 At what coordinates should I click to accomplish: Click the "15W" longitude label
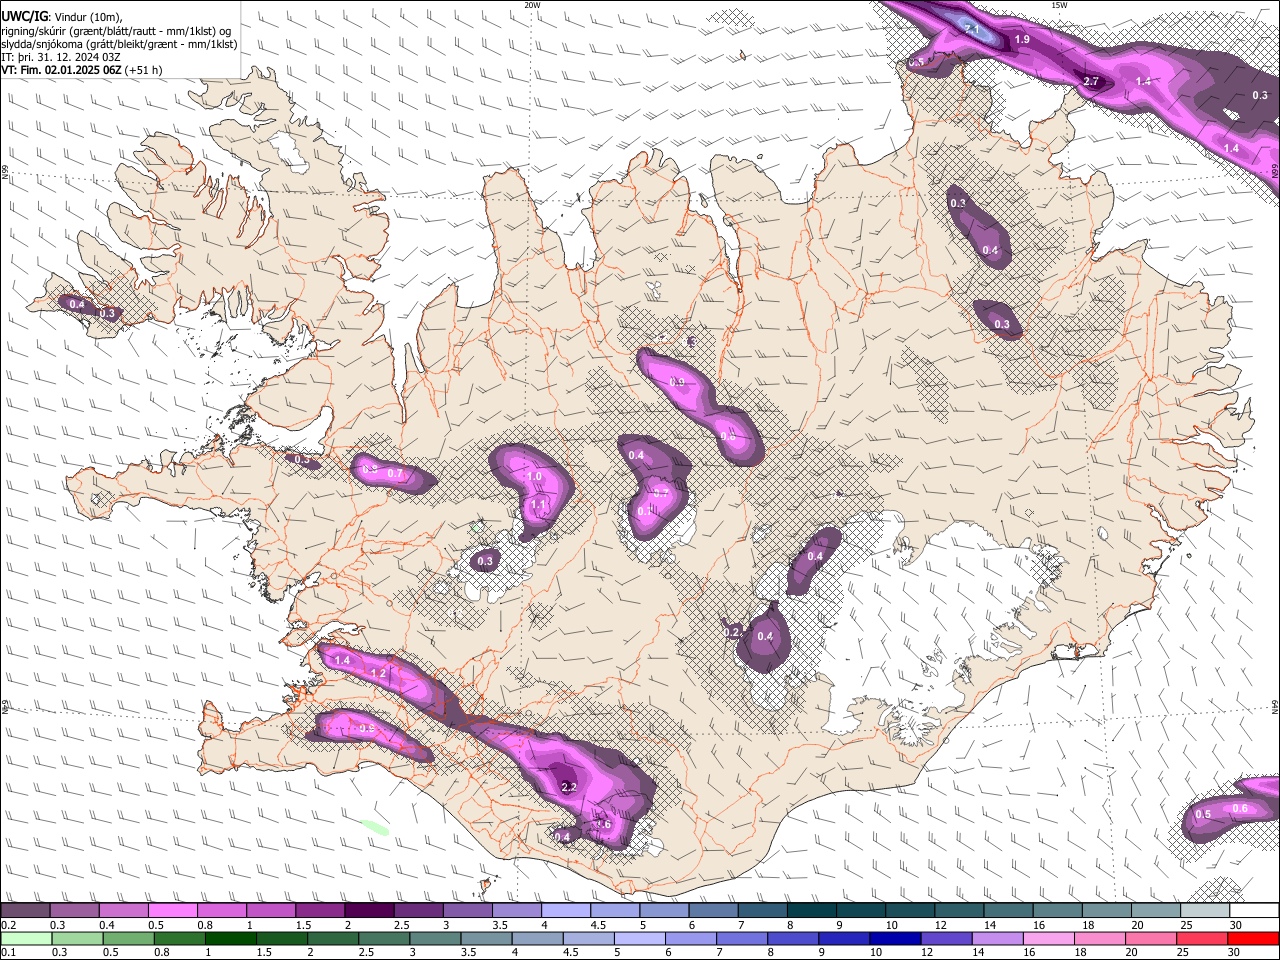[x=1059, y=5]
